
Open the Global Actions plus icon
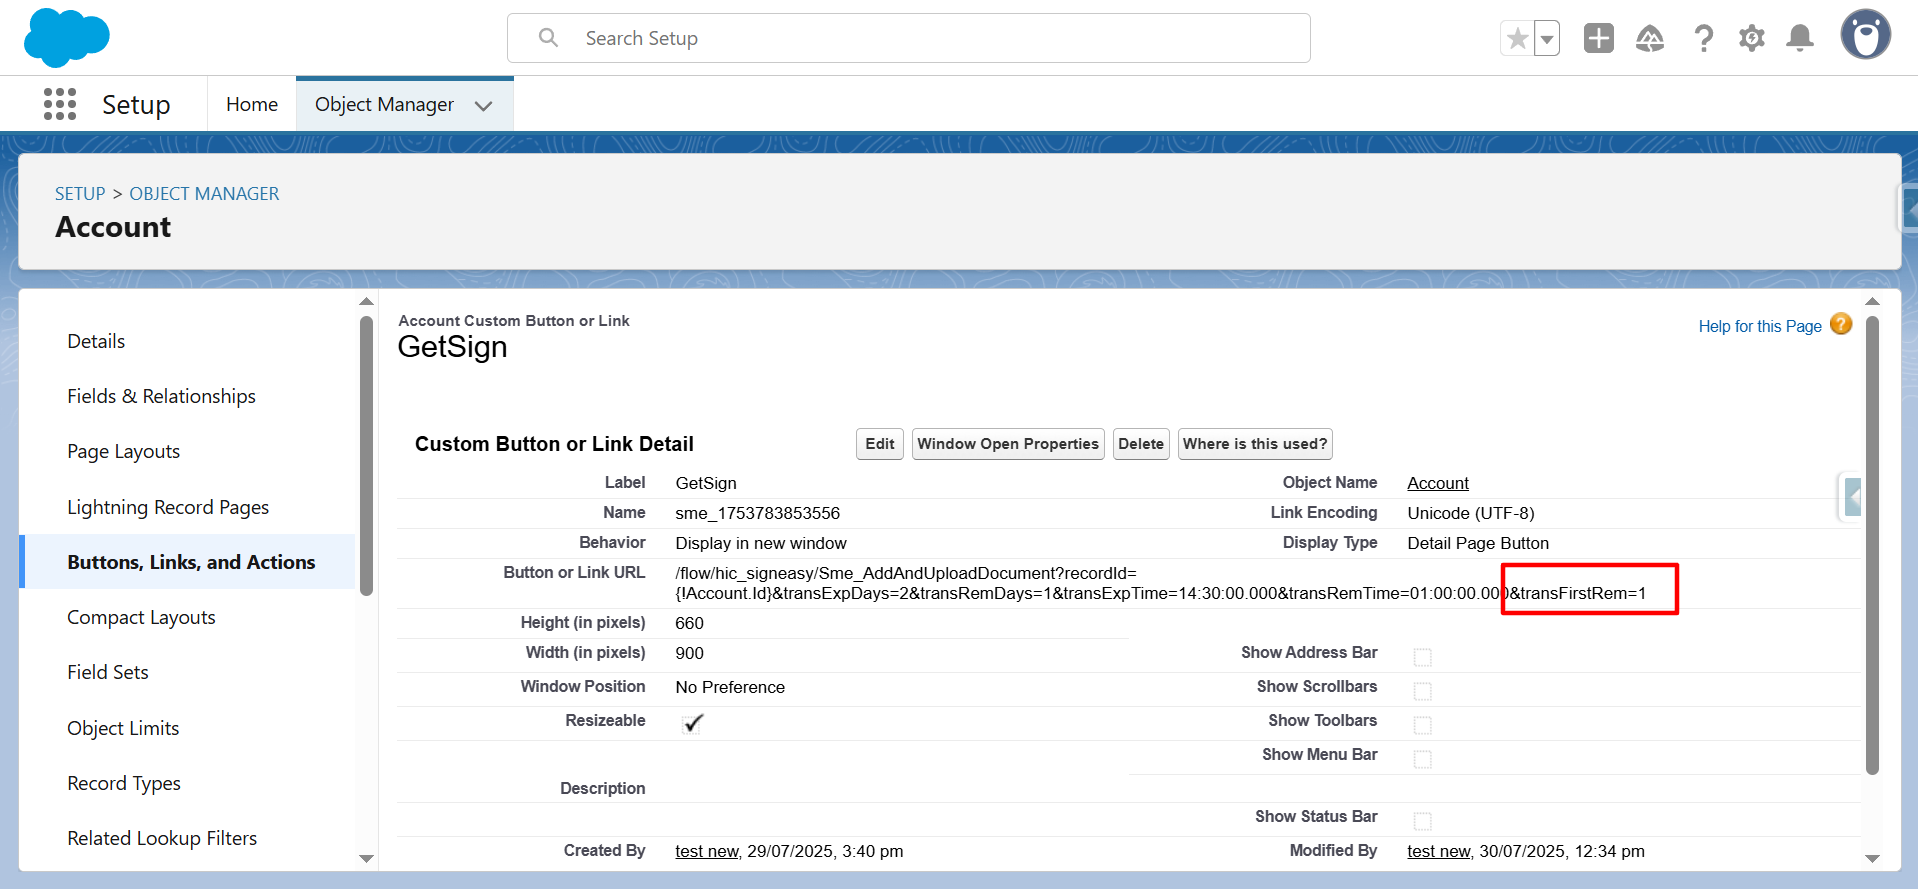pyautogui.click(x=1599, y=38)
